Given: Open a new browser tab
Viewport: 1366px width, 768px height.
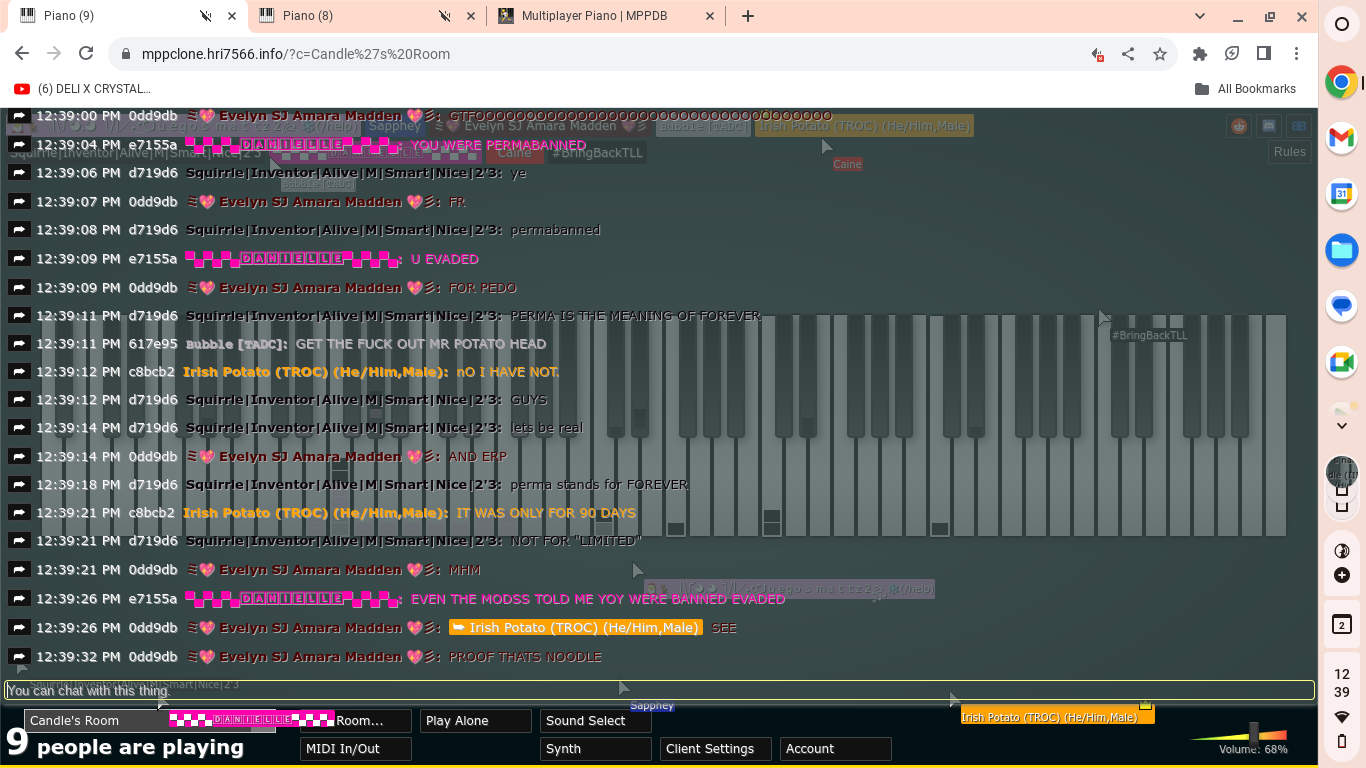Looking at the screenshot, I should click(x=748, y=16).
